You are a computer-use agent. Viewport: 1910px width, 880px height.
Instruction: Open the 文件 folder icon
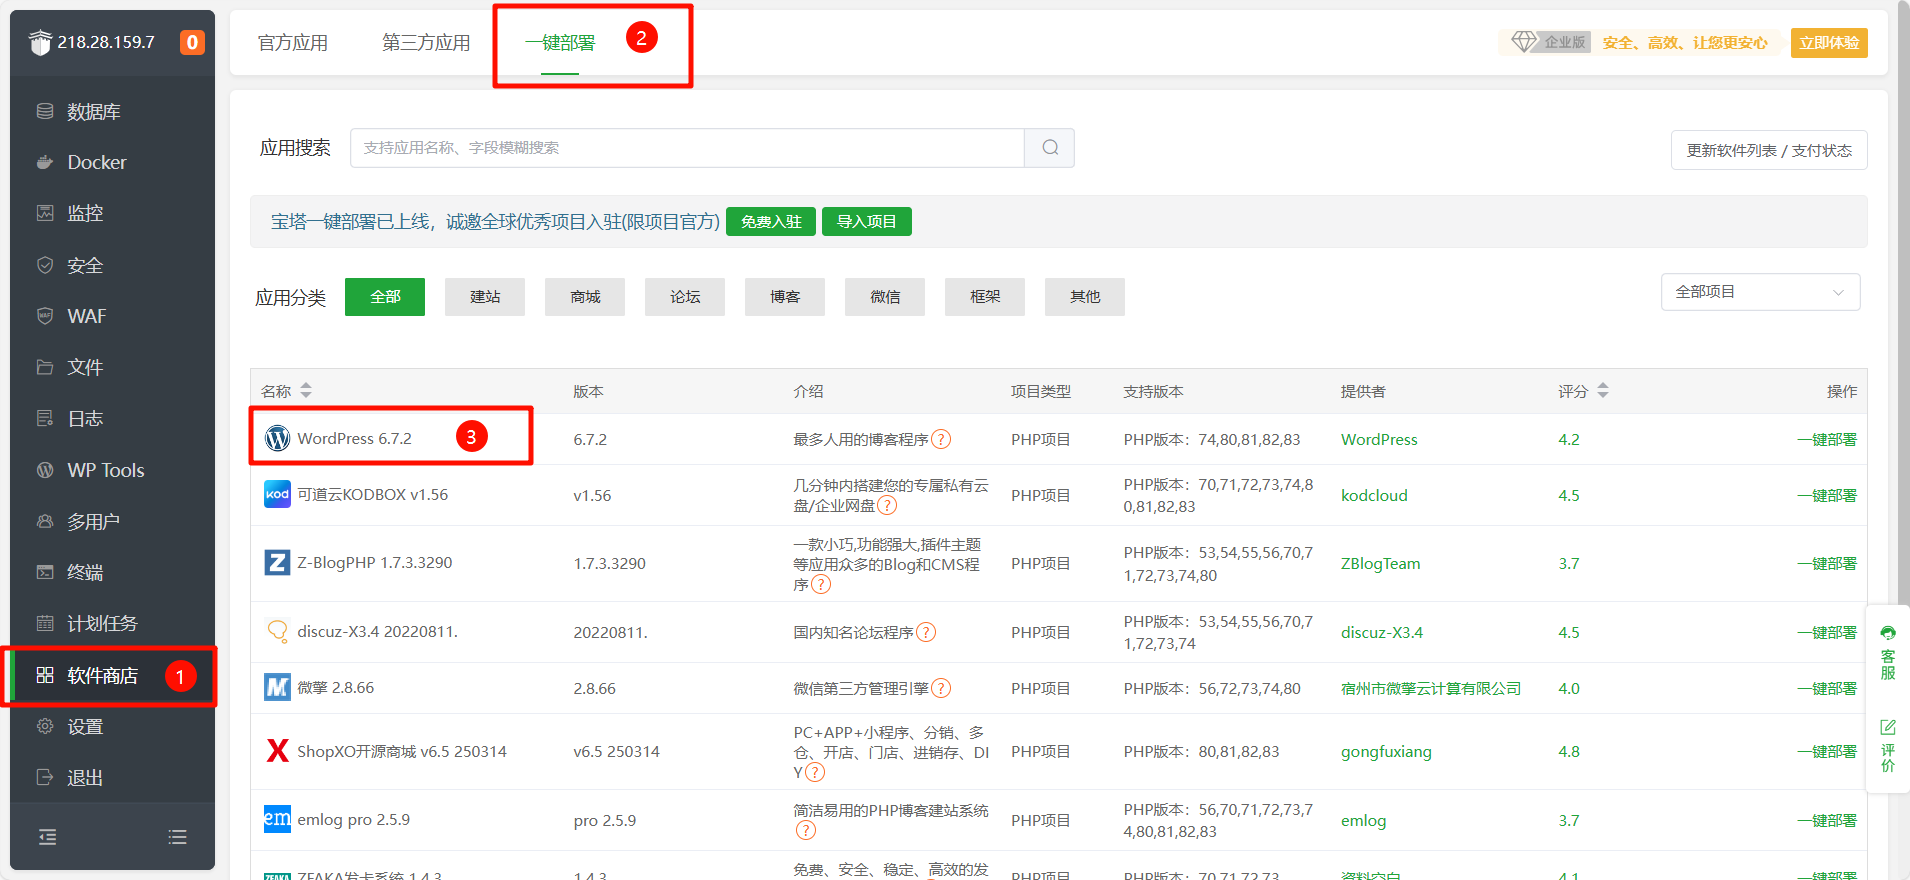point(45,367)
